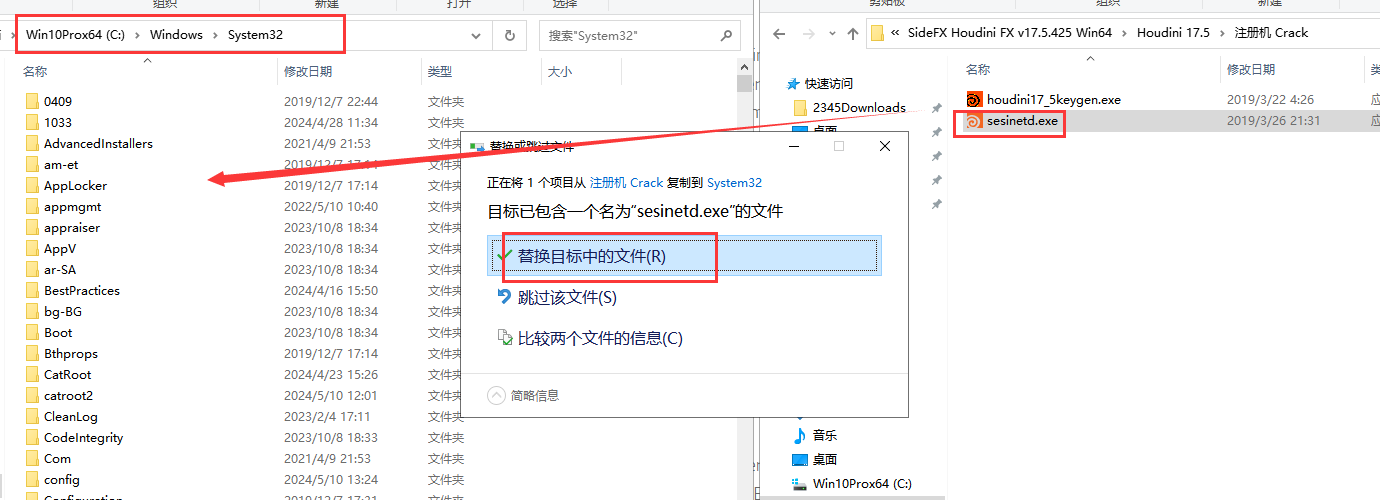Screen dimensions: 1380x500
Task: Close the replace or skip files dialog
Action: [x=884, y=146]
